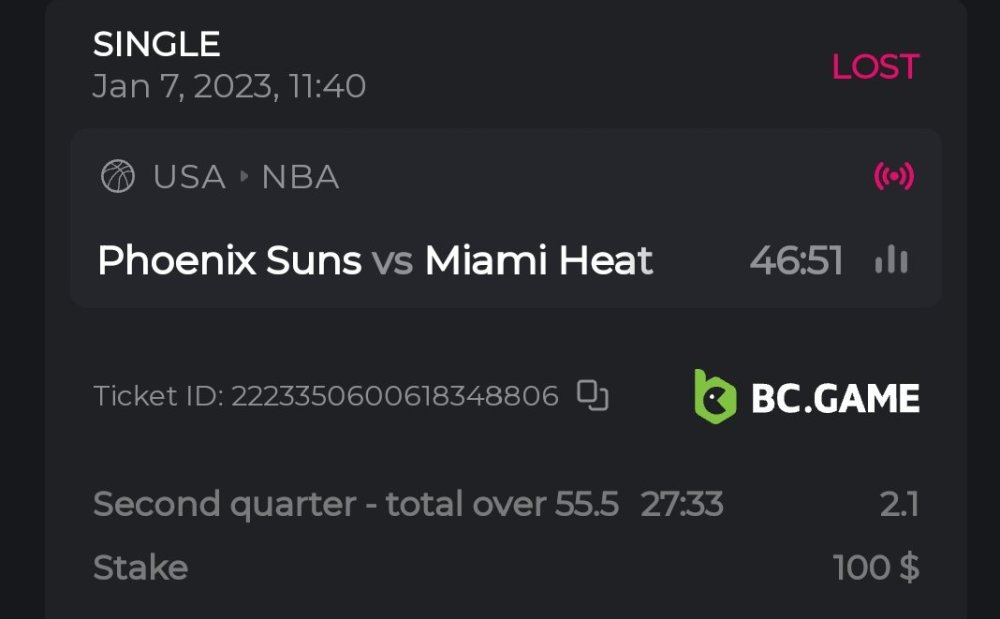The height and width of the screenshot is (619, 1000).
Task: Click the green BC.GAME mascot logo
Action: tap(715, 397)
